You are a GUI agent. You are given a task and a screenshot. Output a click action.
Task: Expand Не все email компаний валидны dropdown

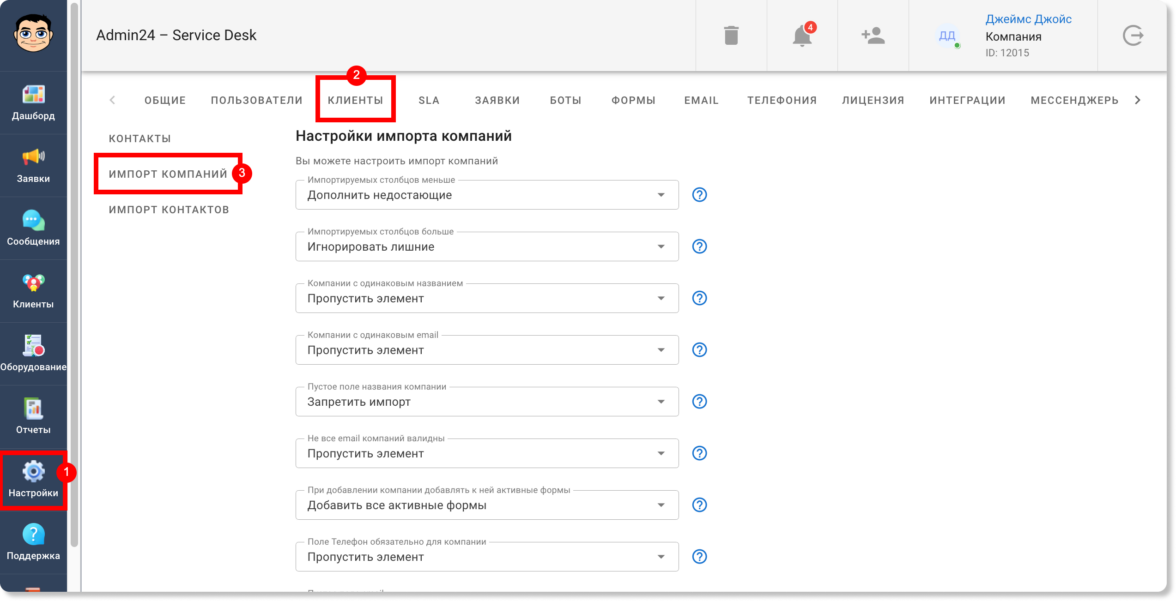coord(487,454)
